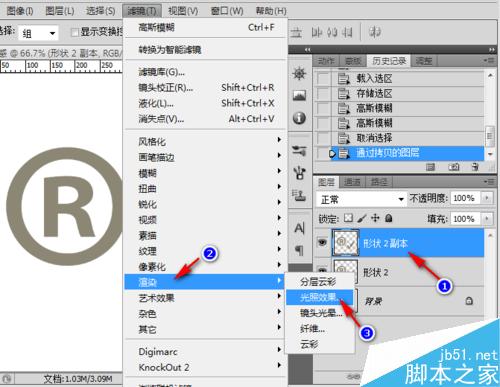Select the 形状 2 副本 layer thumbnail
Screen dimensions: 500x387
(345, 242)
